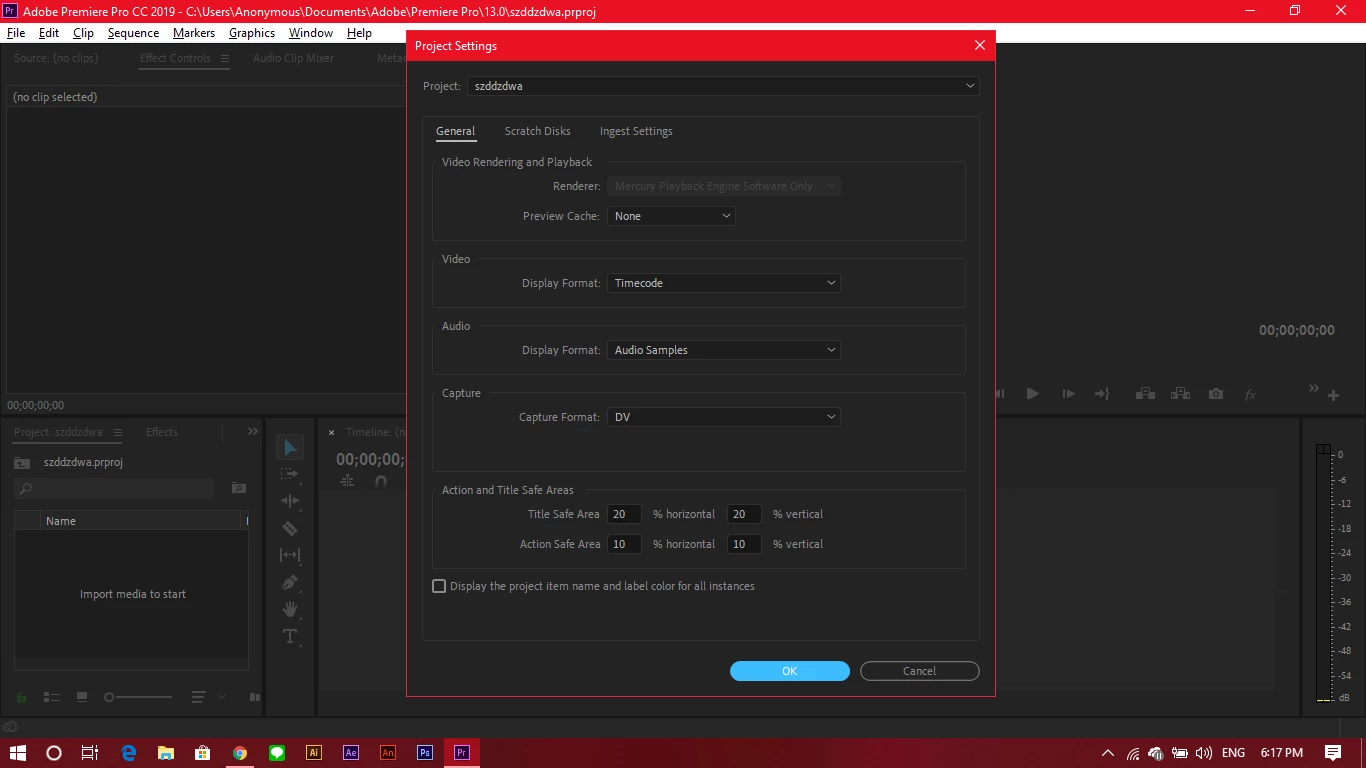
Task: Click the Export Frame camera icon
Action: [1216, 394]
